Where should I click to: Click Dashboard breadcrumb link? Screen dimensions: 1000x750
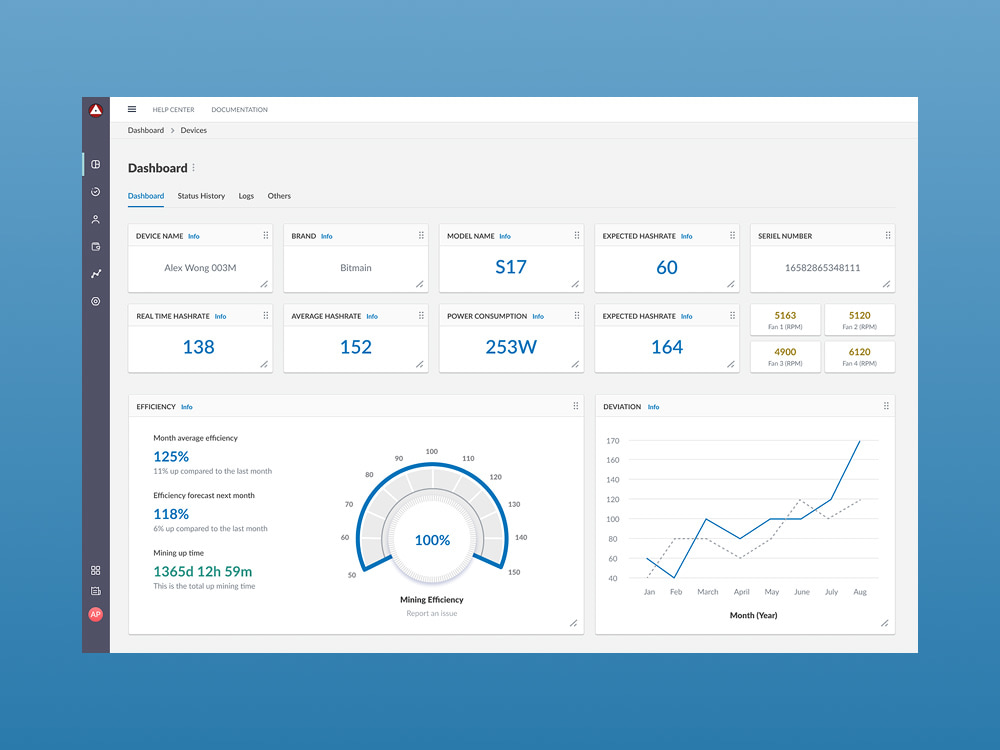(x=145, y=130)
